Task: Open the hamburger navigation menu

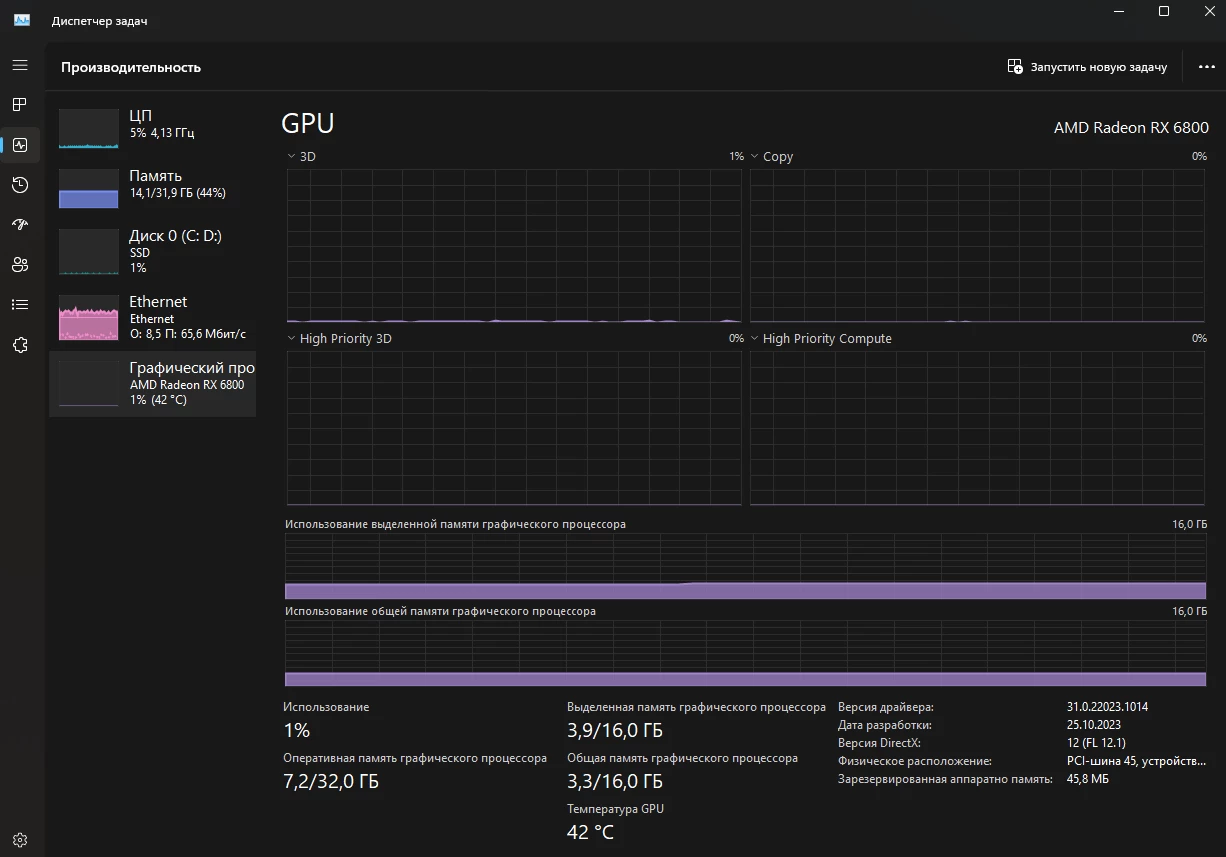Action: [x=20, y=65]
